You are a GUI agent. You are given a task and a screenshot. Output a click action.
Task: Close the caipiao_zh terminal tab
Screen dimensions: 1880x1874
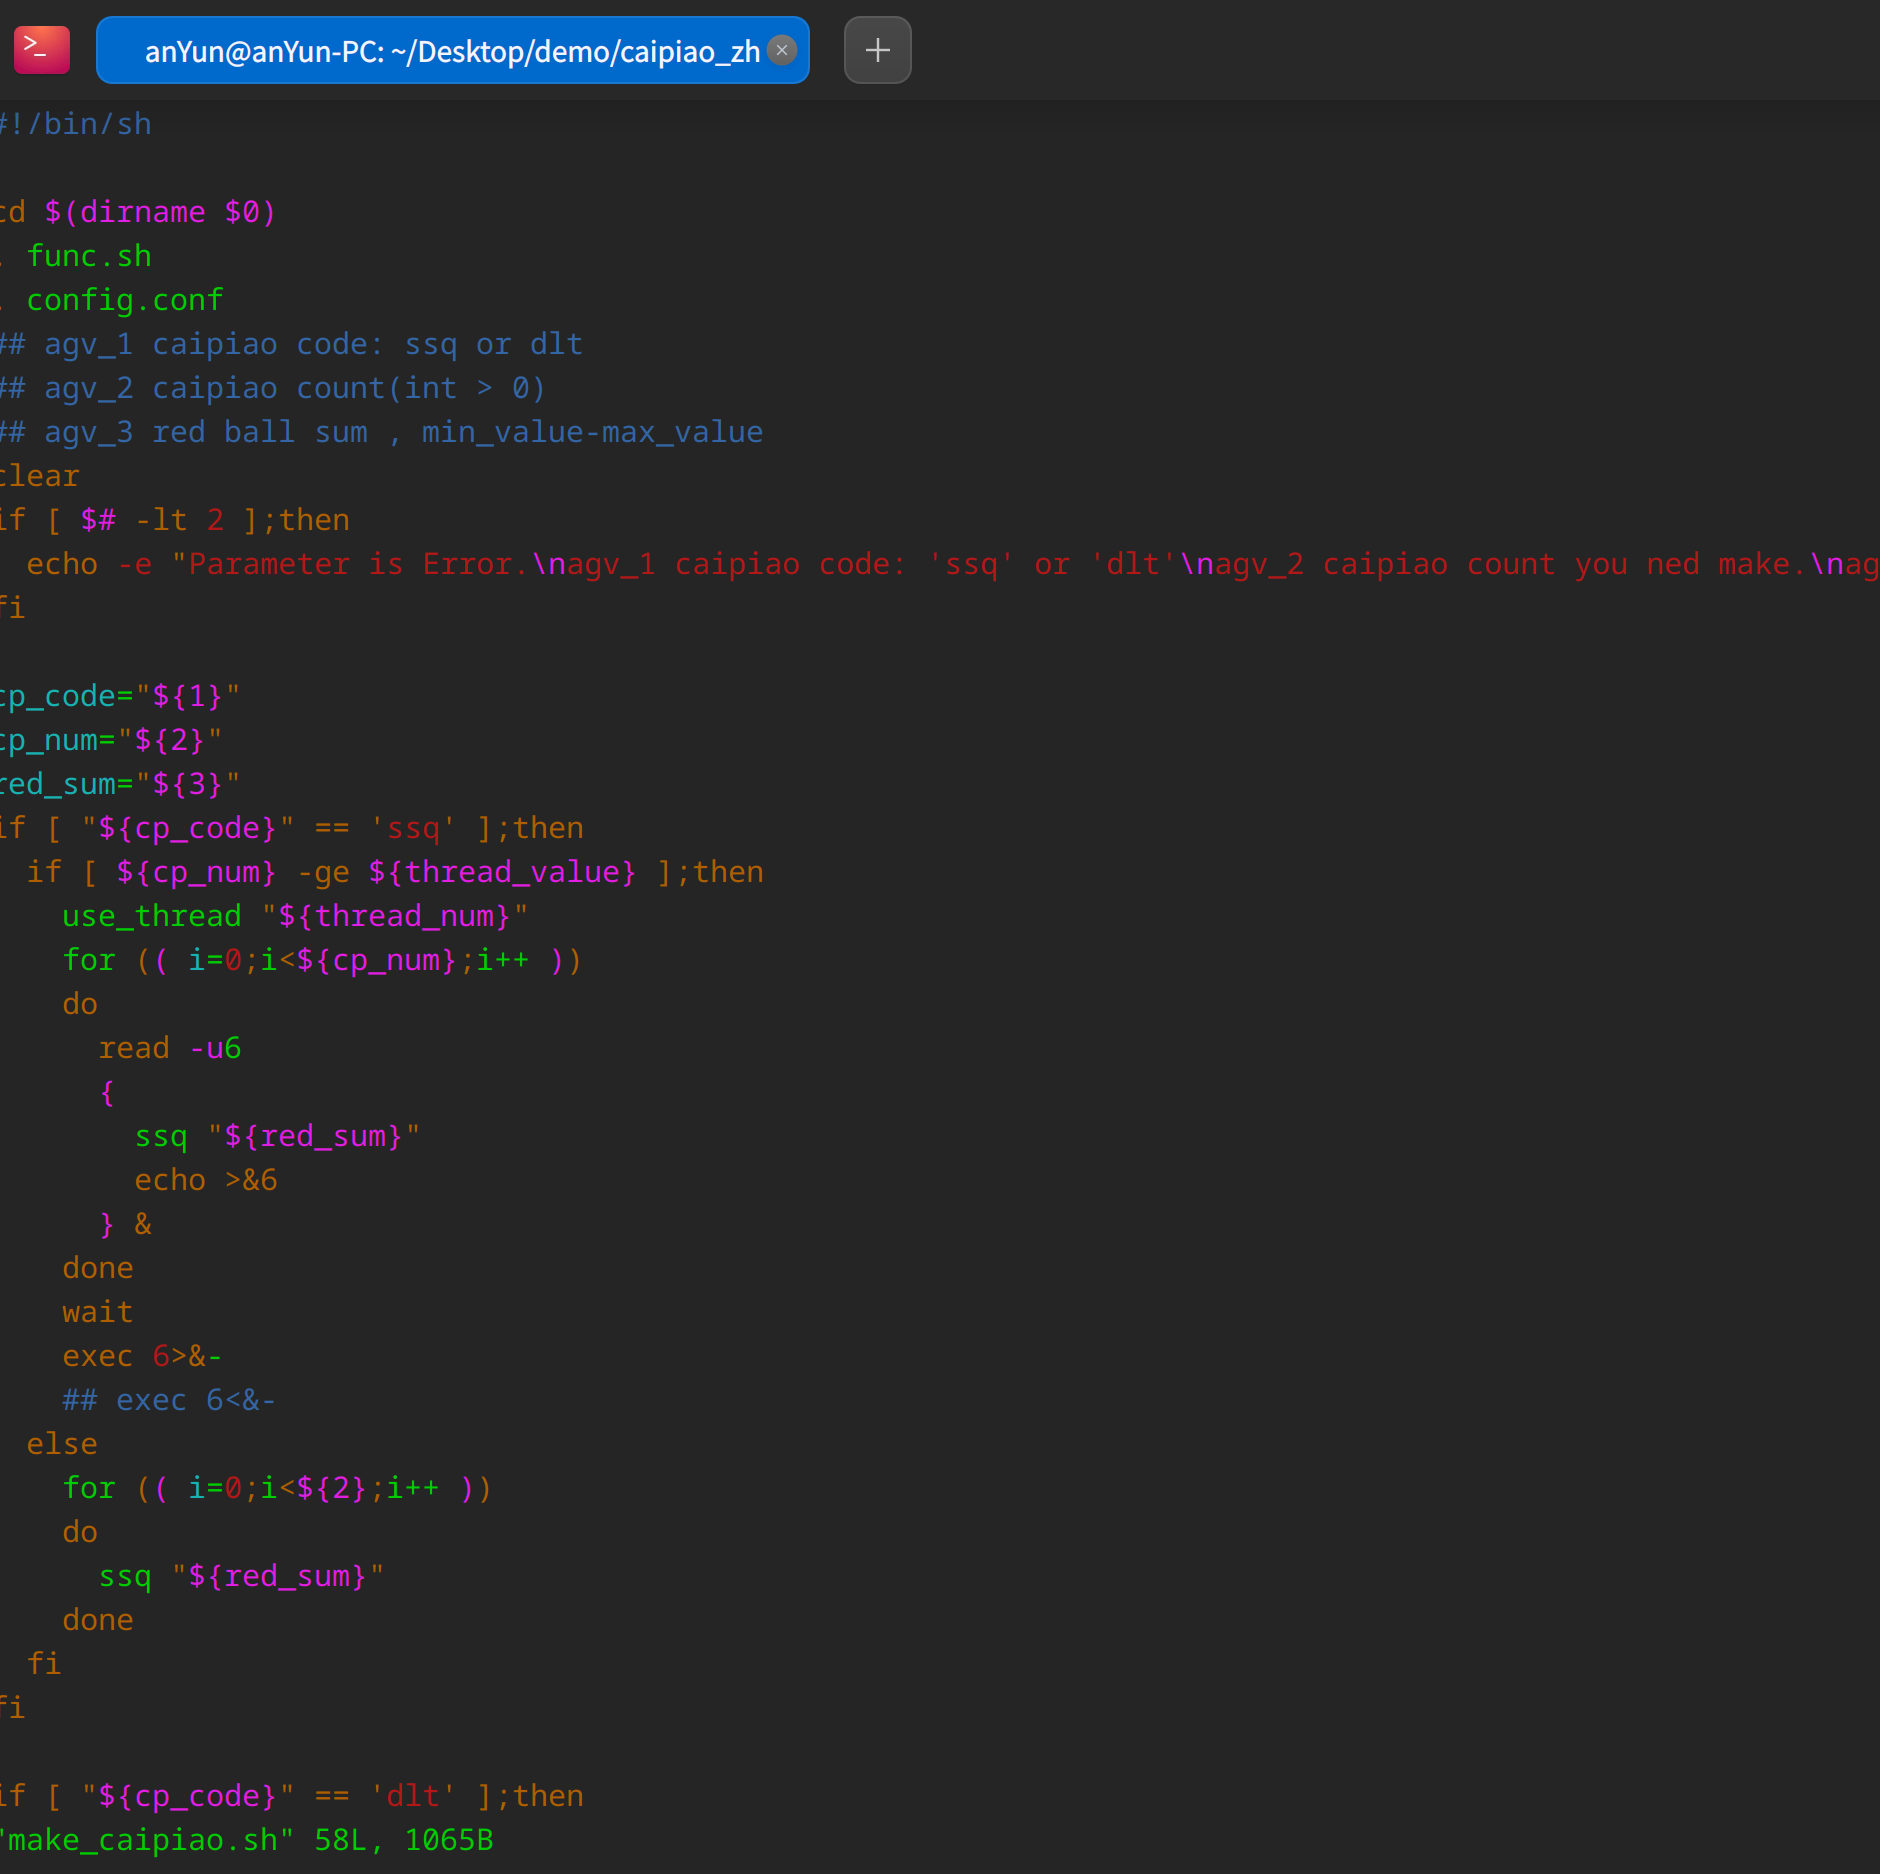click(x=782, y=50)
